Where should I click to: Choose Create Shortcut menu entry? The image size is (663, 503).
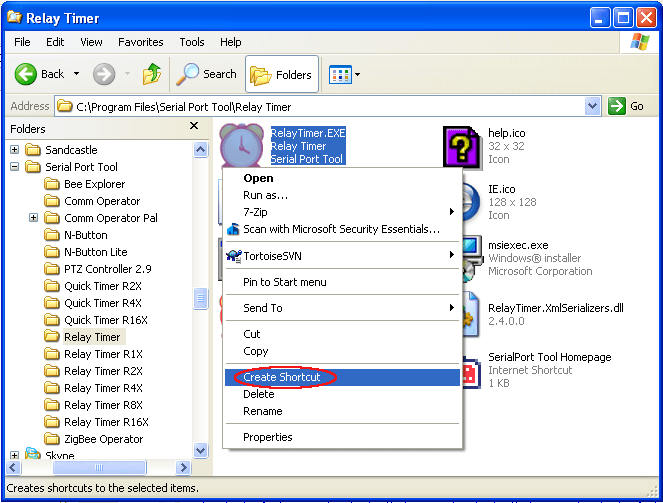tap(342, 377)
